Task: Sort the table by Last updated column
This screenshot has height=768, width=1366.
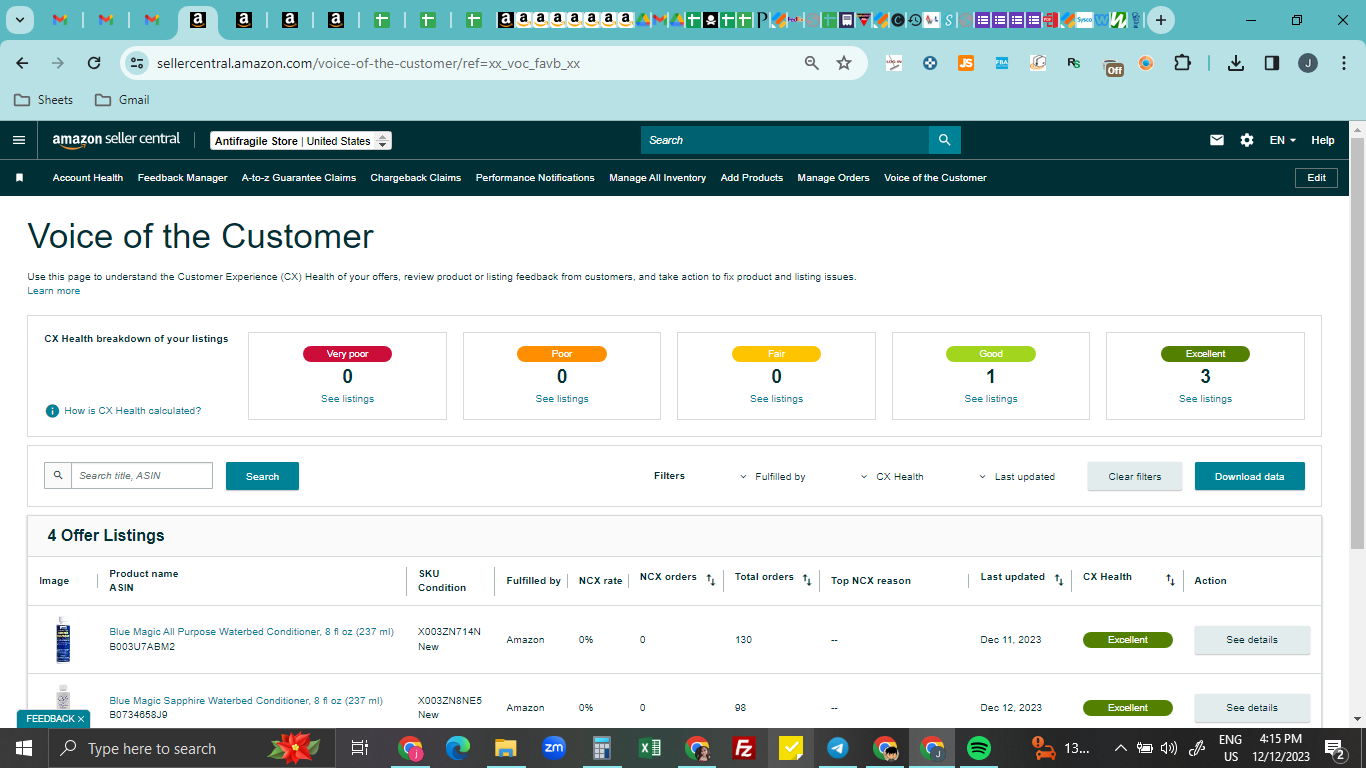Action: [x=1059, y=579]
